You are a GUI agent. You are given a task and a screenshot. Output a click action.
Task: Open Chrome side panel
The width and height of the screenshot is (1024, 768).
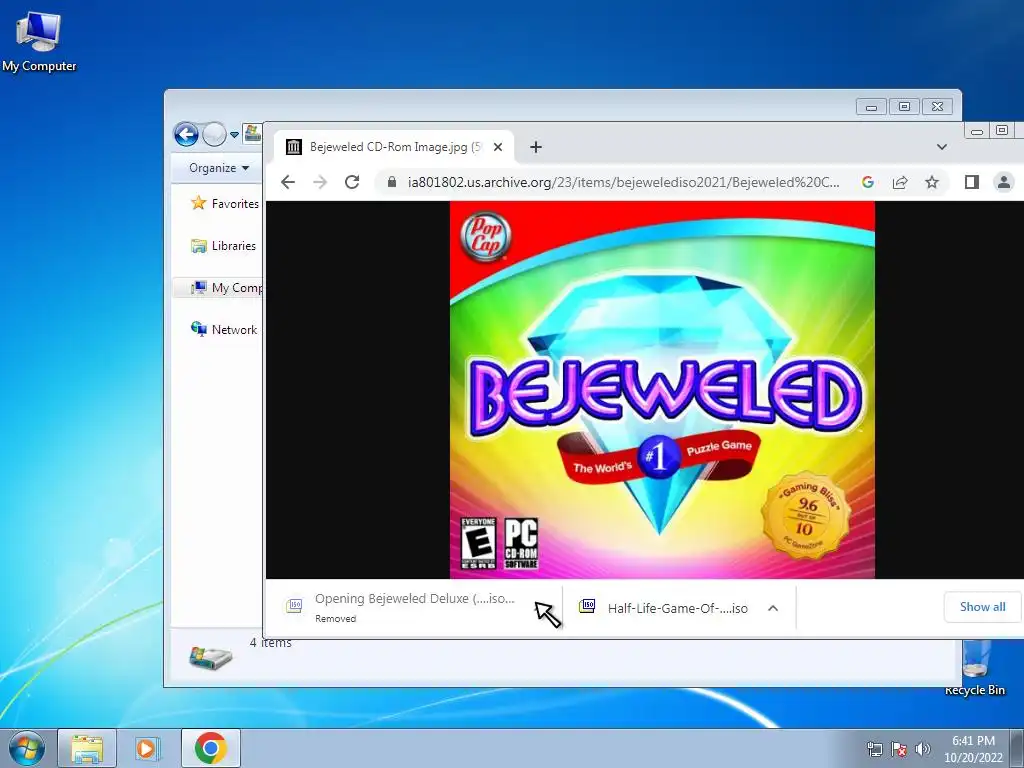(972, 182)
